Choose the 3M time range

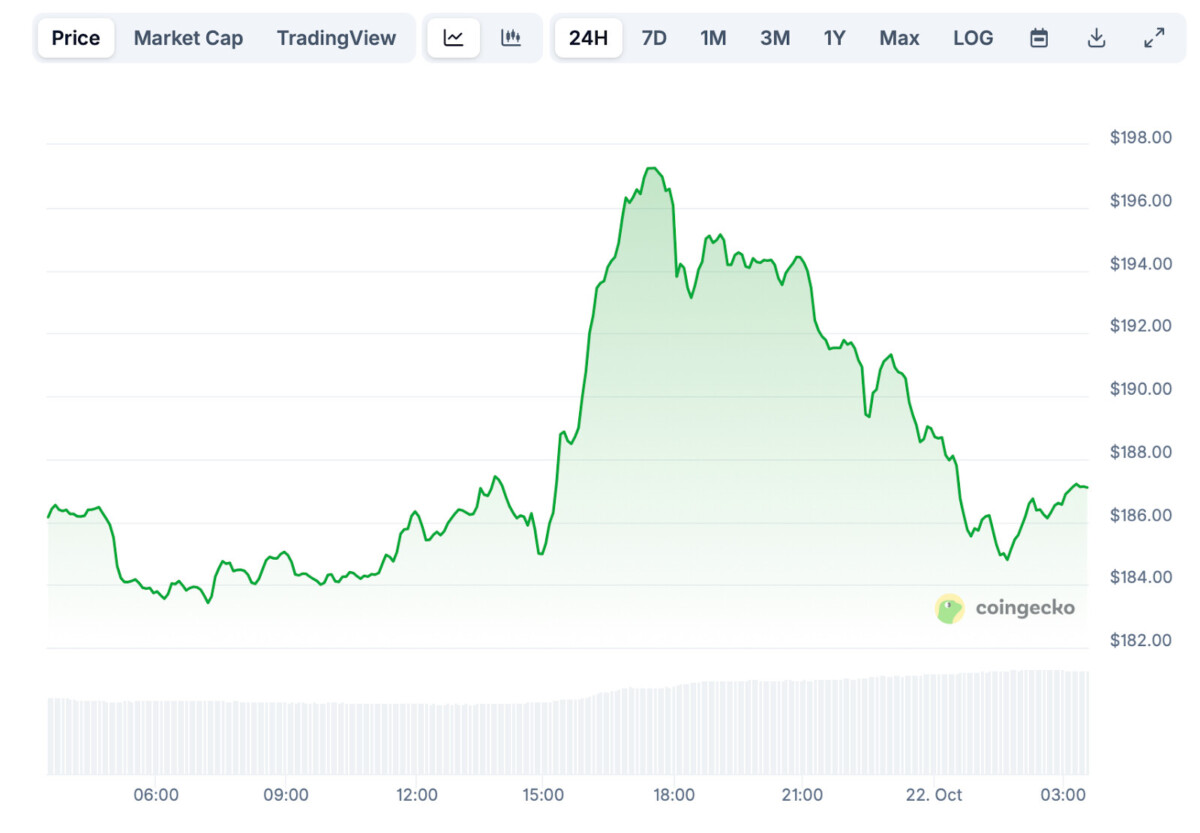tap(775, 38)
